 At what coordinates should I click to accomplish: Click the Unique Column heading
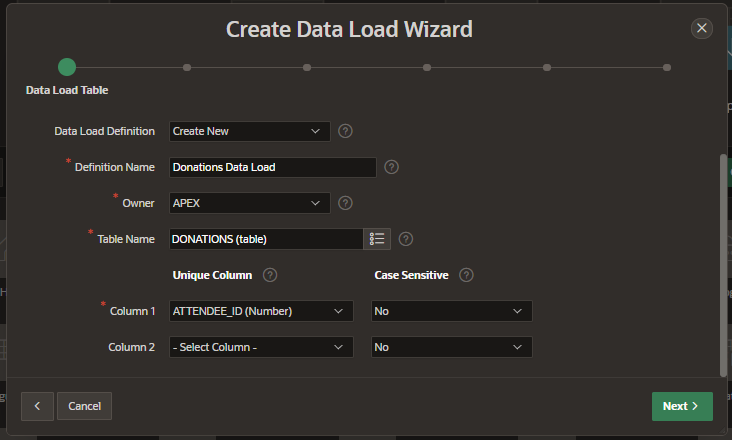(x=212, y=275)
